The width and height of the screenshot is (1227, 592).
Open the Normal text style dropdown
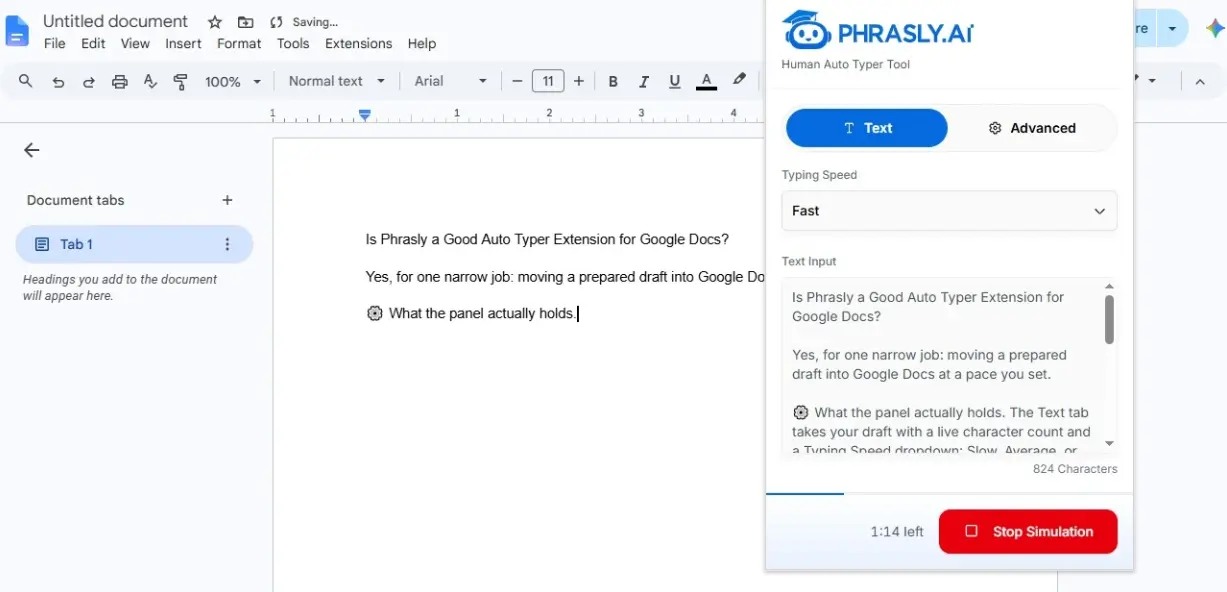(x=337, y=81)
